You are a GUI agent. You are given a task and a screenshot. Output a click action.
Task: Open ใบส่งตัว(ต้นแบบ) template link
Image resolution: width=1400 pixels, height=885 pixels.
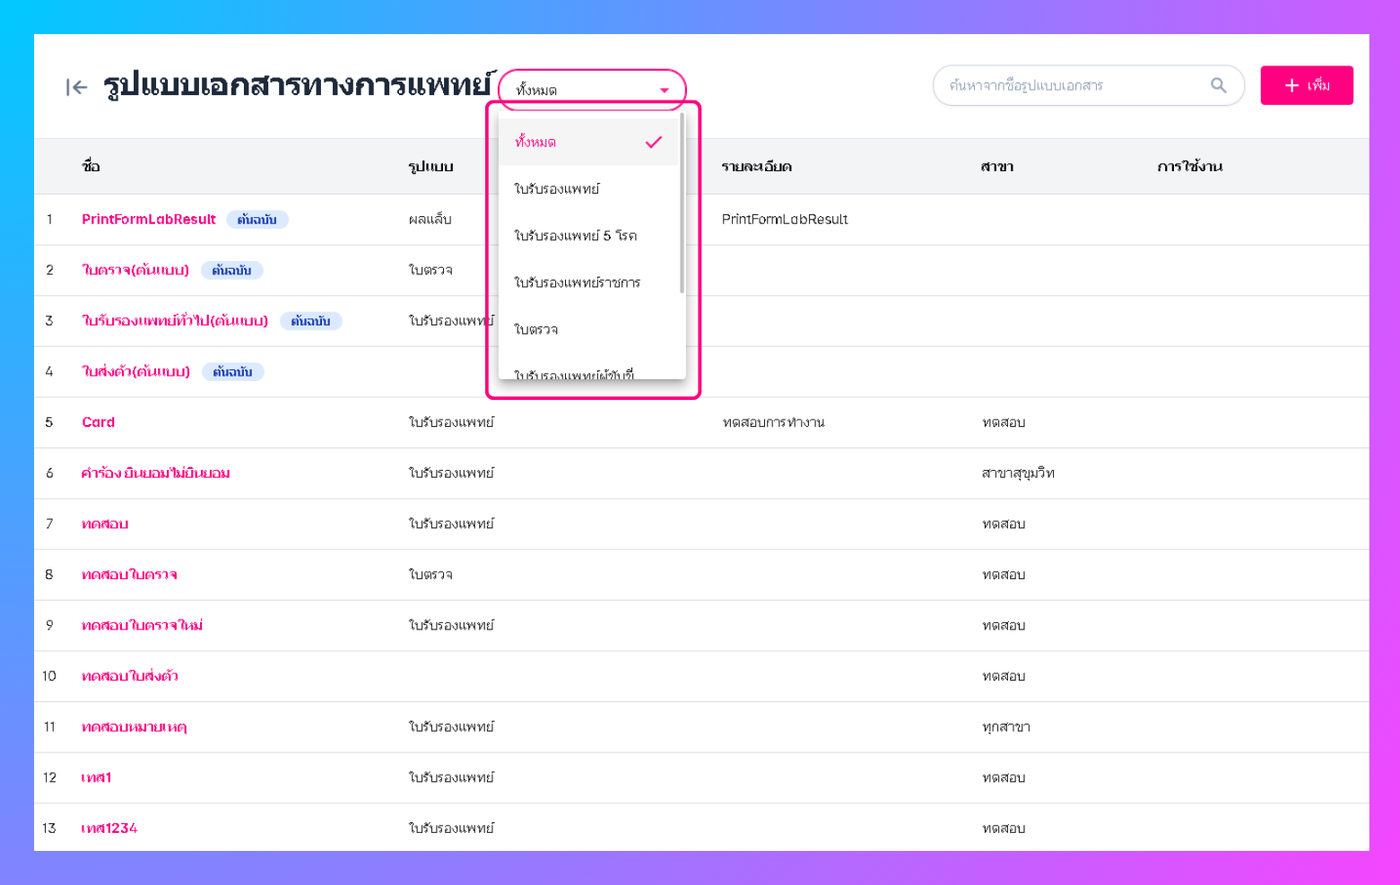coord(136,372)
